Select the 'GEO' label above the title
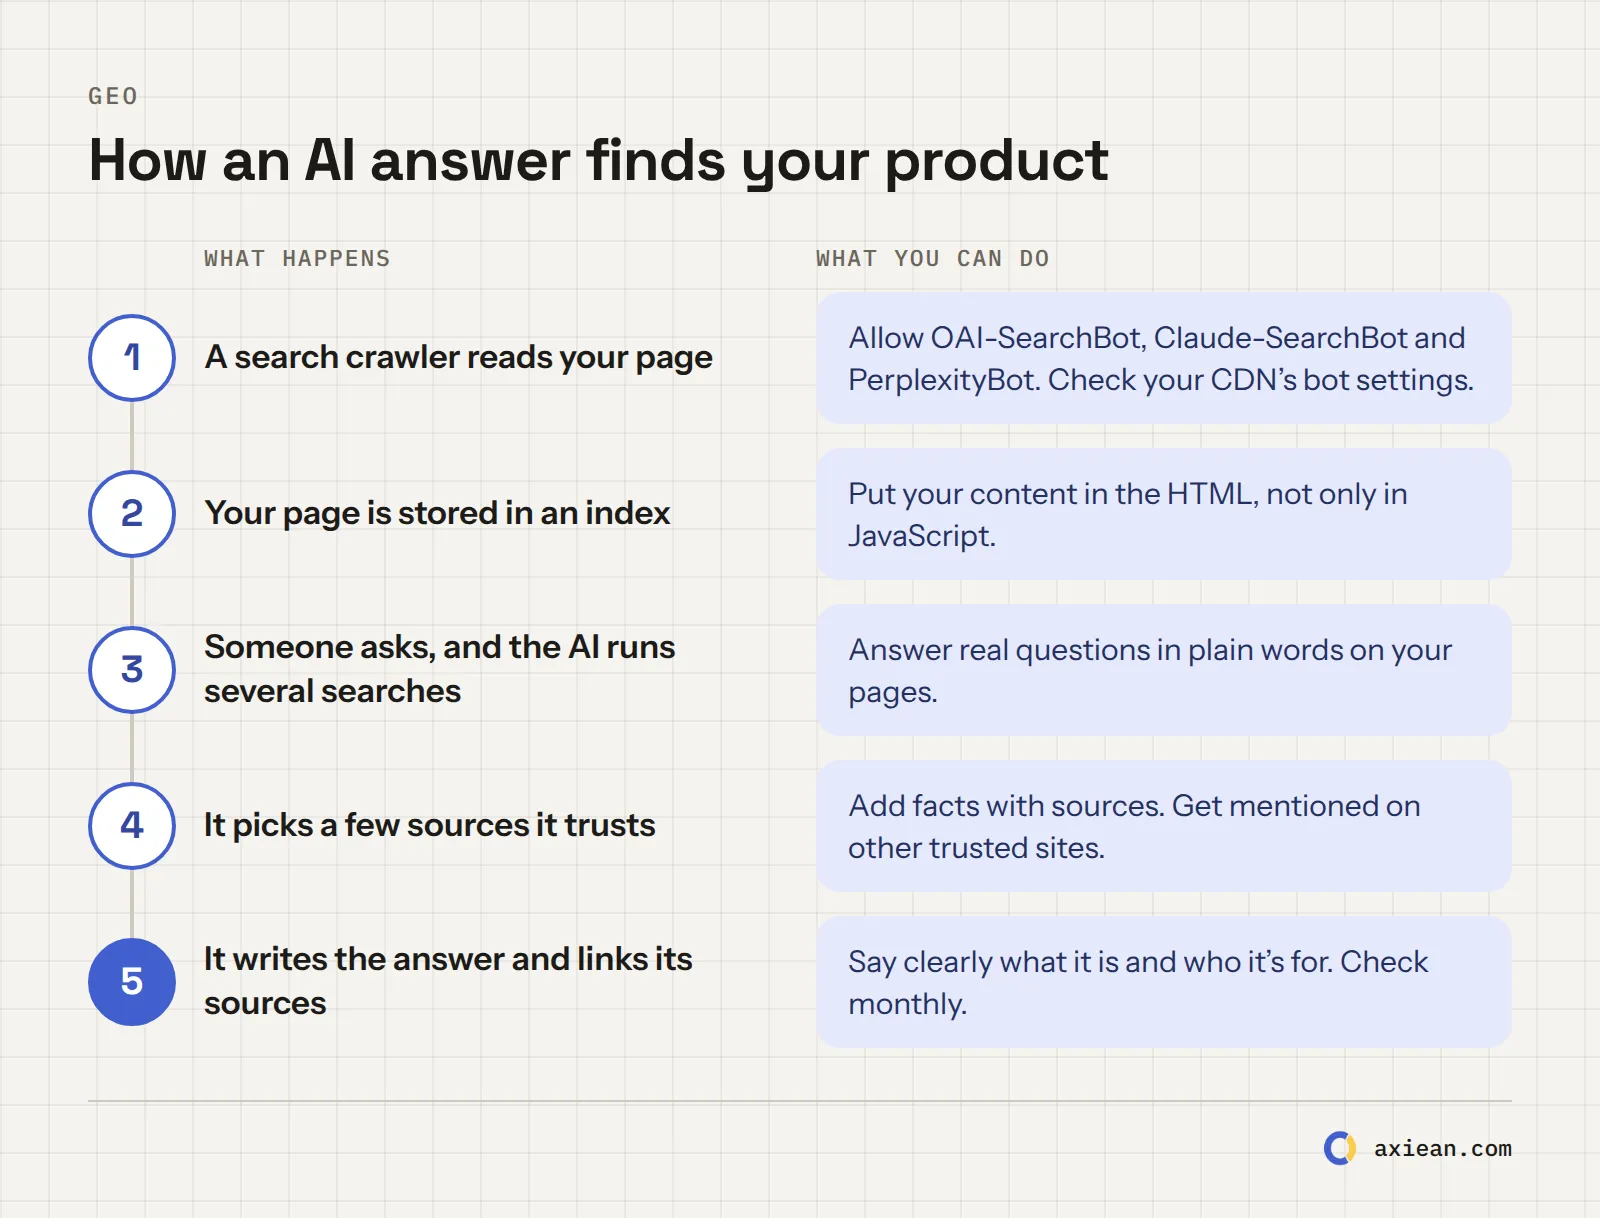1600x1218 pixels. 113,96
